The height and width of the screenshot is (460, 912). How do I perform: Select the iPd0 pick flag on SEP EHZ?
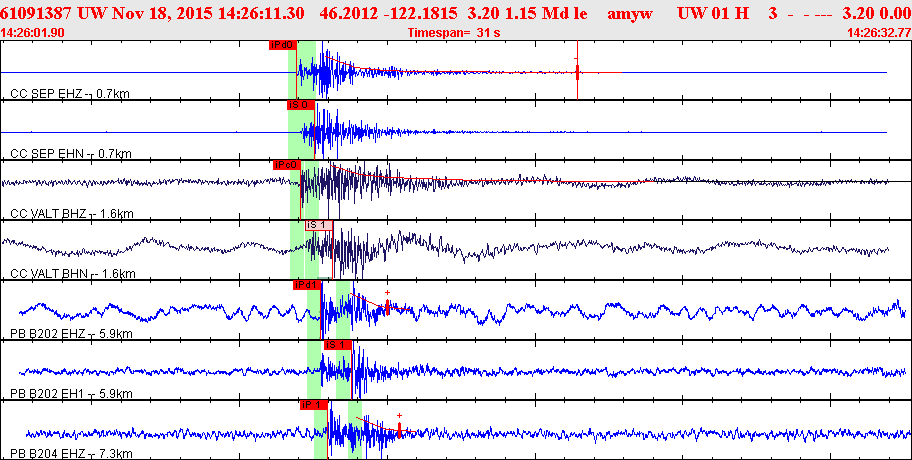(x=283, y=45)
